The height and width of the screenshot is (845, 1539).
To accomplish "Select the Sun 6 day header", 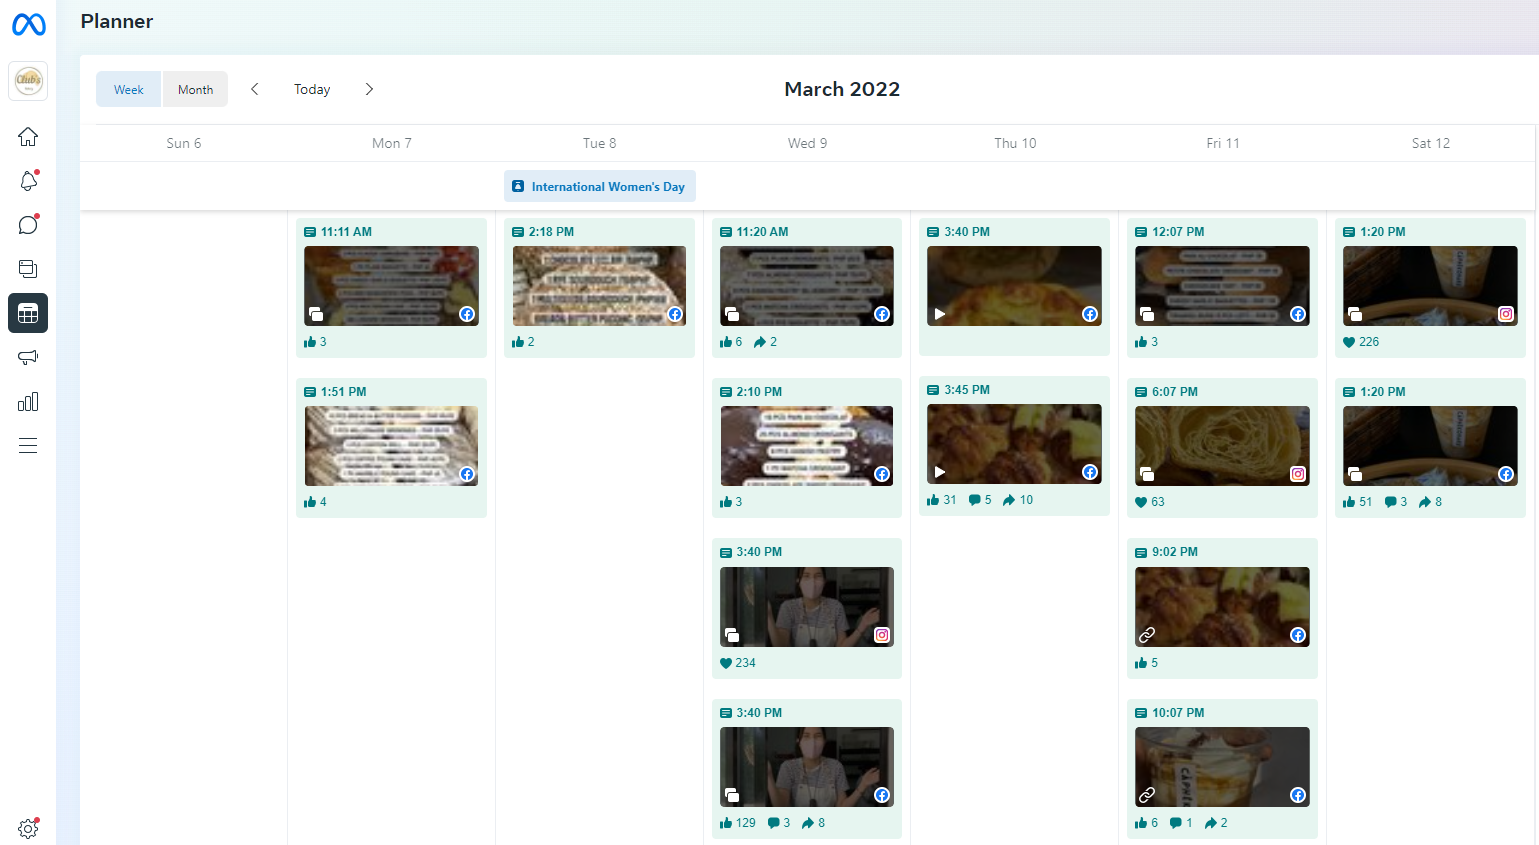I will click(x=184, y=143).
